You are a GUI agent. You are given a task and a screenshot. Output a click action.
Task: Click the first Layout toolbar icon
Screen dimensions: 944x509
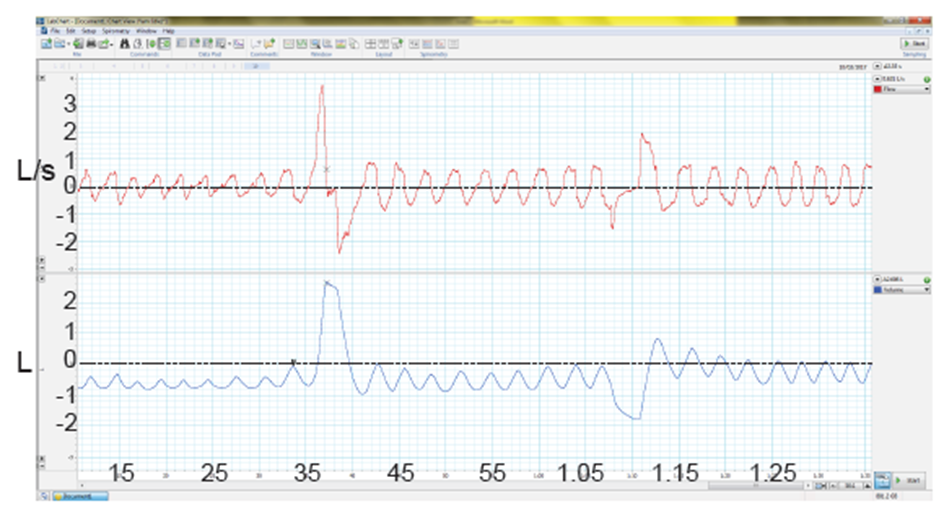tap(371, 44)
